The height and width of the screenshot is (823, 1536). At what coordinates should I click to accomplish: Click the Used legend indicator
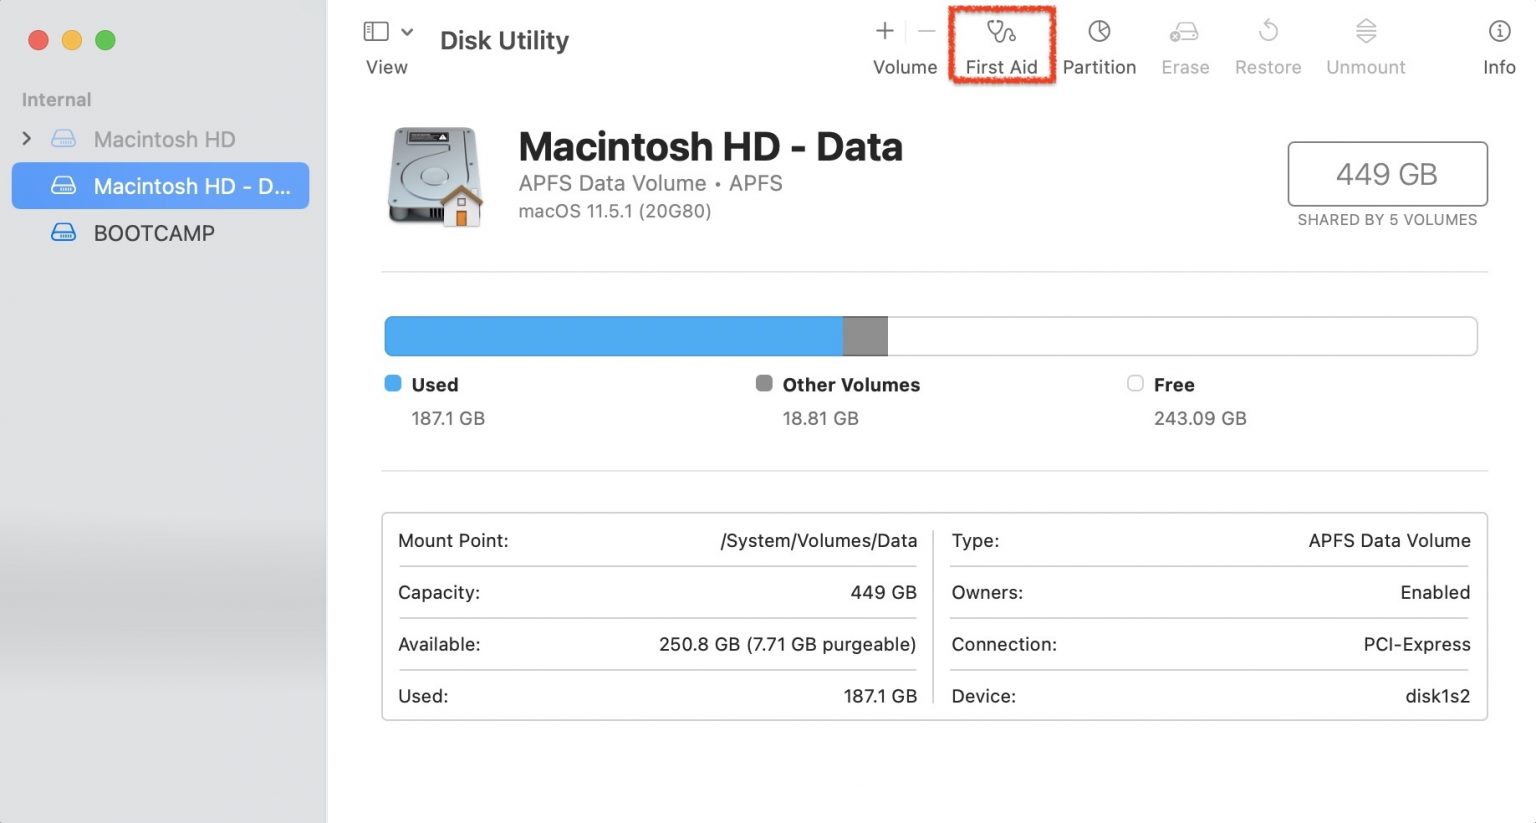(390, 383)
